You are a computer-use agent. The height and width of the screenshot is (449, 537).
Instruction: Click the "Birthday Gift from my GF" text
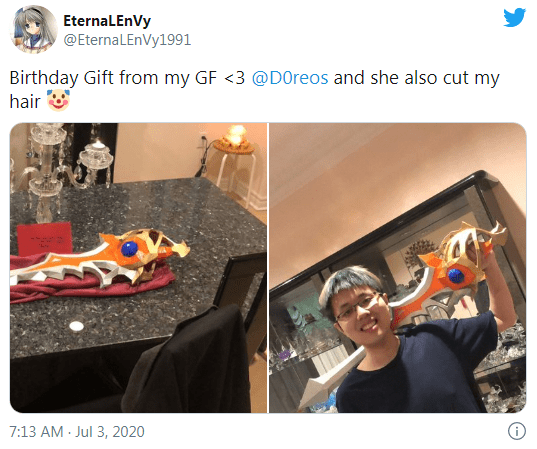(113, 78)
